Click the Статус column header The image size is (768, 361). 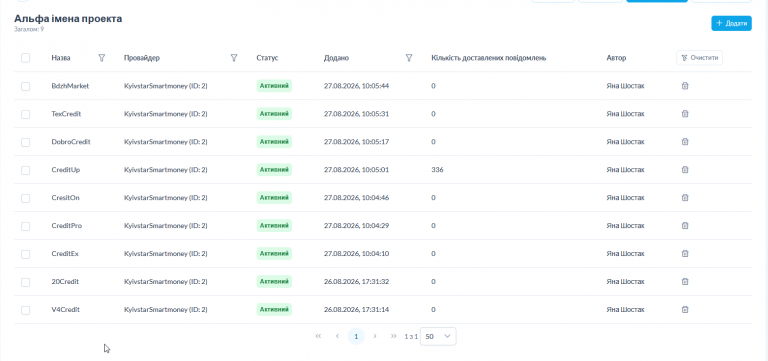point(267,58)
